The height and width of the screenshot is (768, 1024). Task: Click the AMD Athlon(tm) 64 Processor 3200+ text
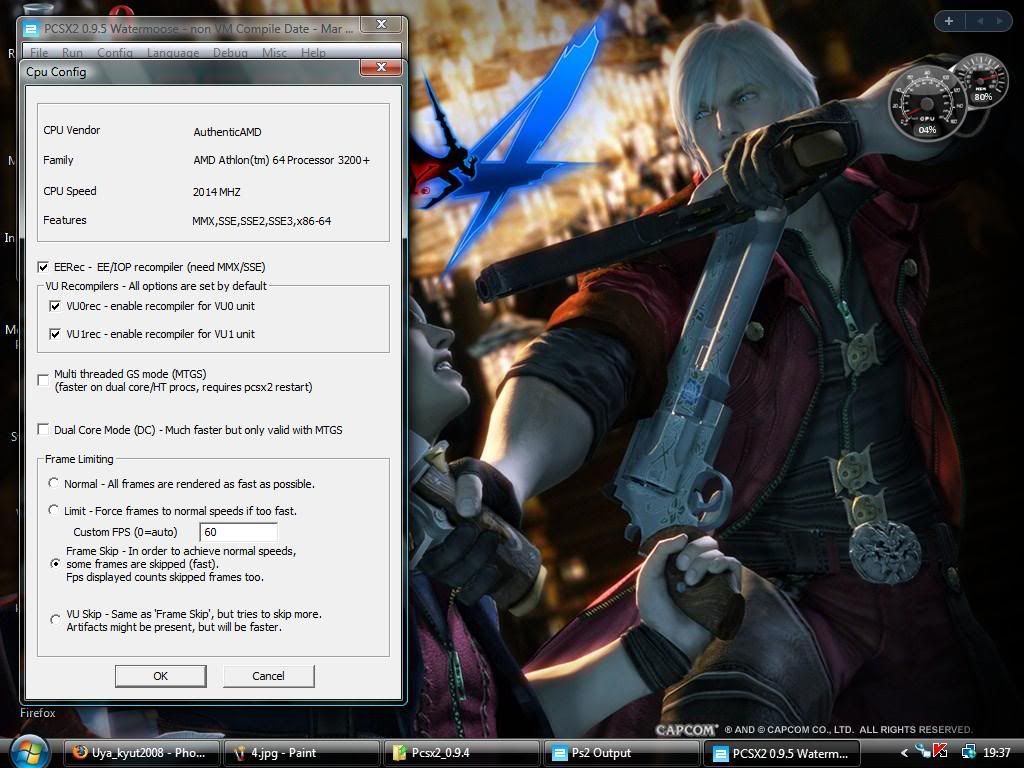281,160
